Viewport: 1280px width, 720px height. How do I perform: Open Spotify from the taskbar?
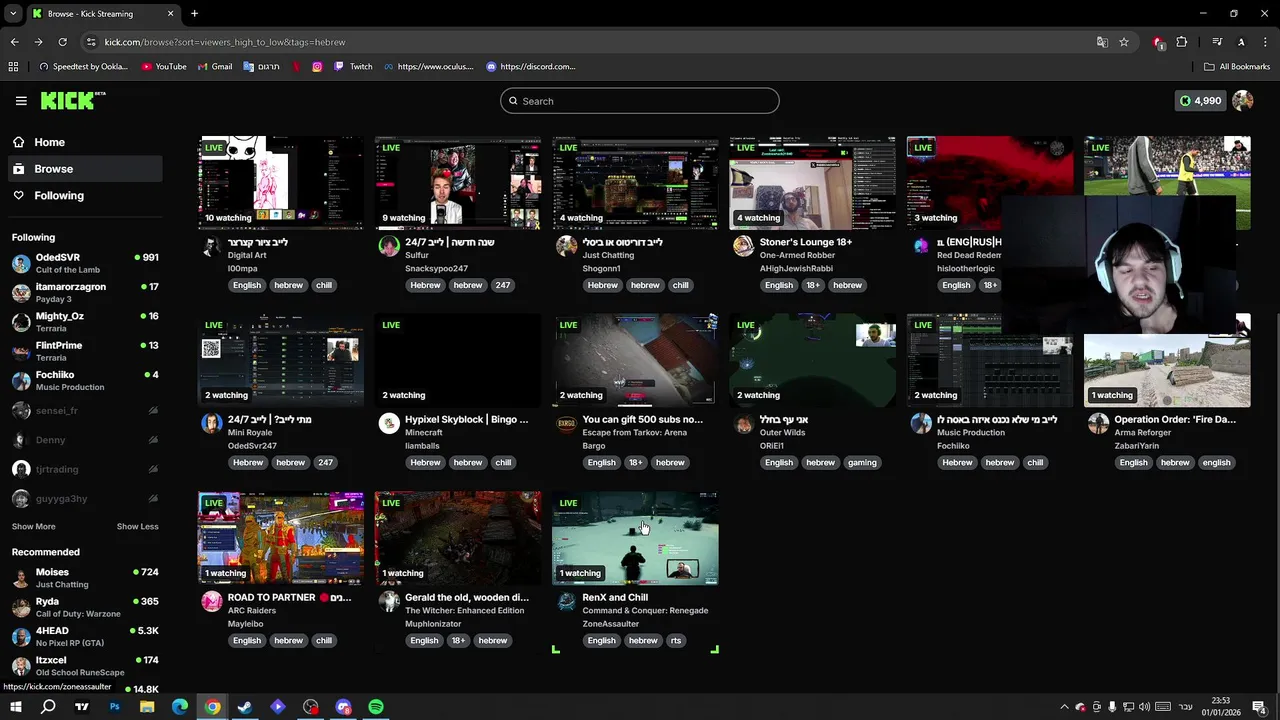(376, 707)
